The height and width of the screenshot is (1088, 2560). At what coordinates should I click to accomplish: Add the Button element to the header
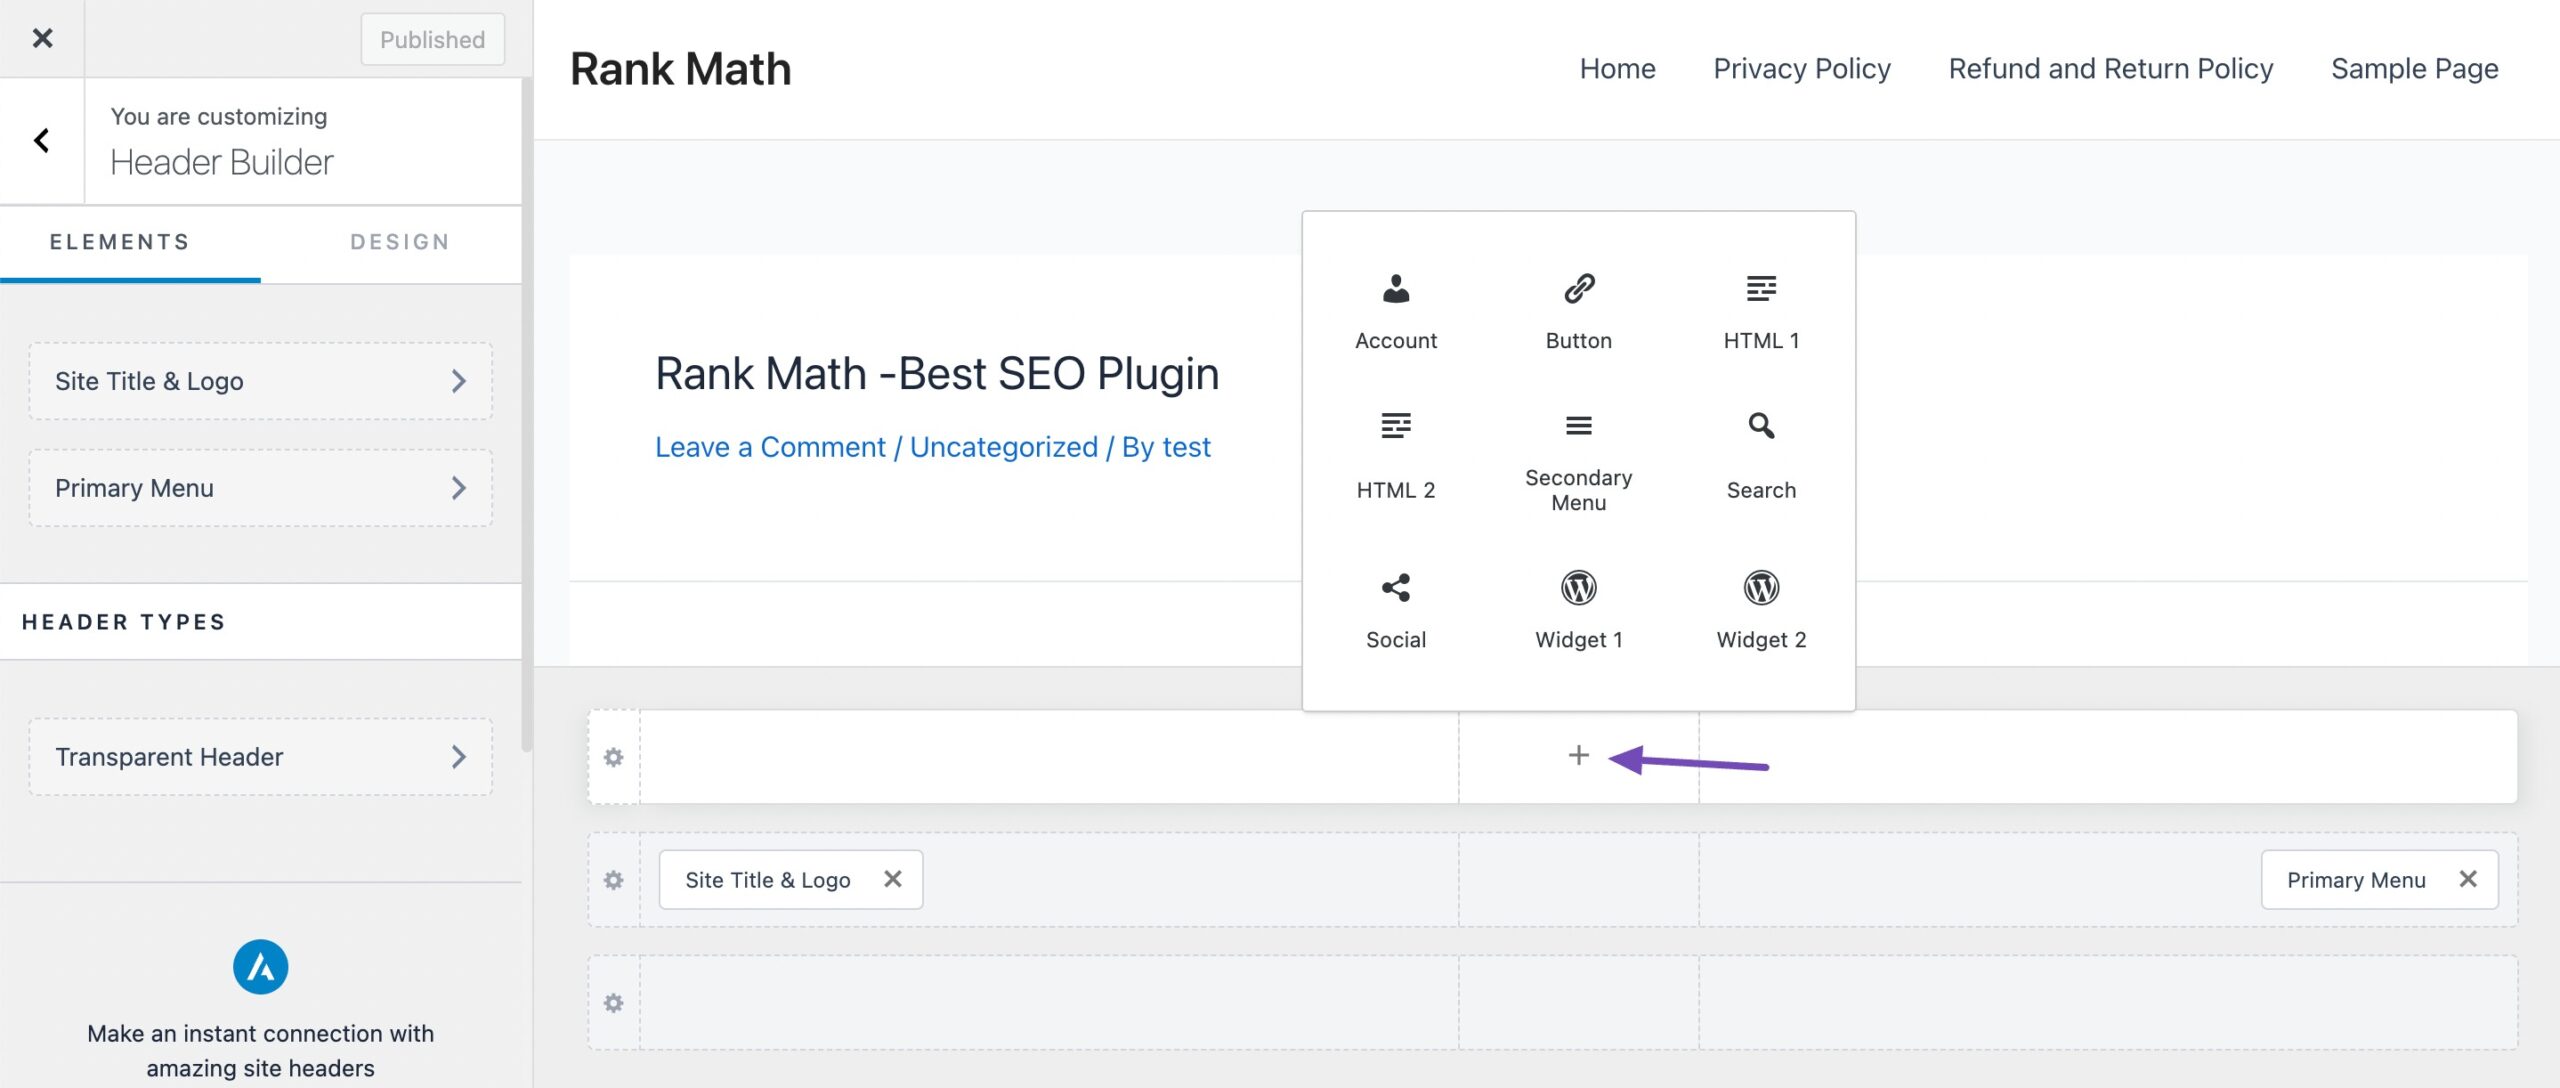coord(1578,312)
